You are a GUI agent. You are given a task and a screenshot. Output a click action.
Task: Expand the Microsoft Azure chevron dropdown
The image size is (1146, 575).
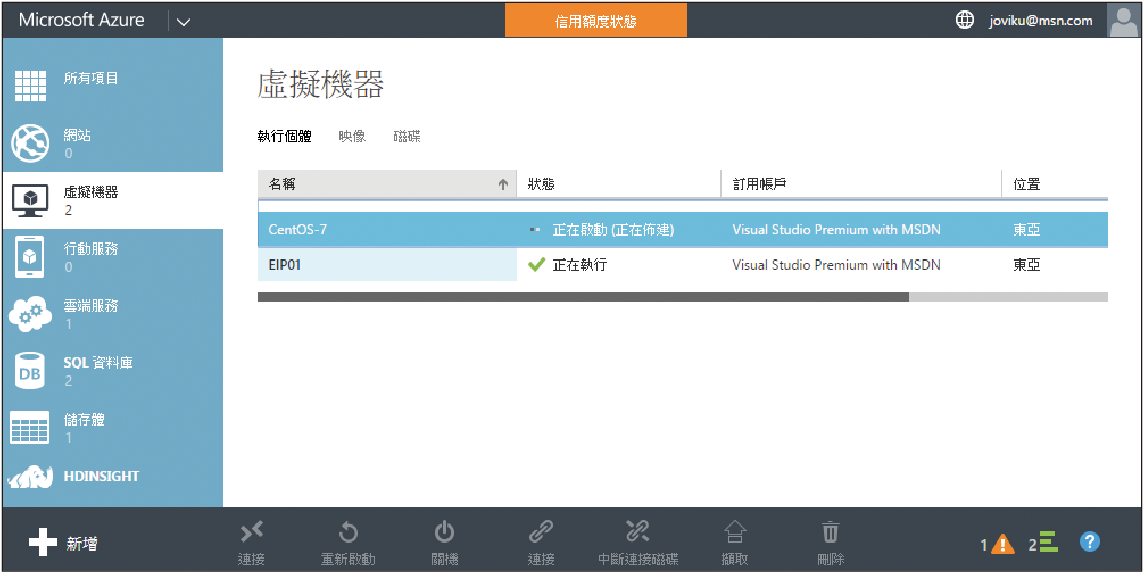(x=183, y=21)
